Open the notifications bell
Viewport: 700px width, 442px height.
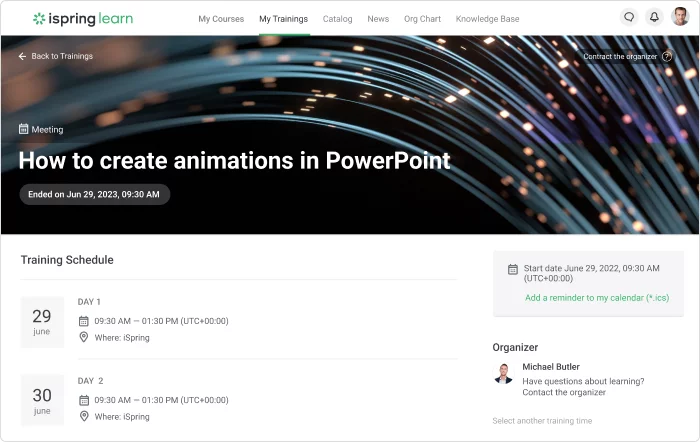click(x=654, y=17)
